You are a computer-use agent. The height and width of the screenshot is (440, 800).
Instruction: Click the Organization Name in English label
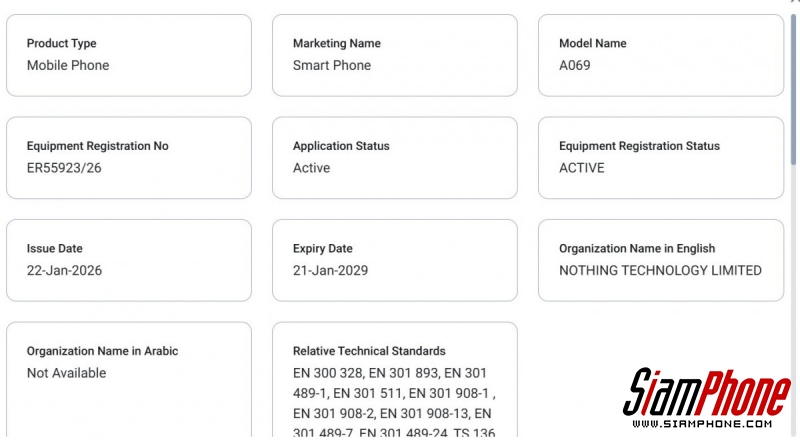coord(637,249)
